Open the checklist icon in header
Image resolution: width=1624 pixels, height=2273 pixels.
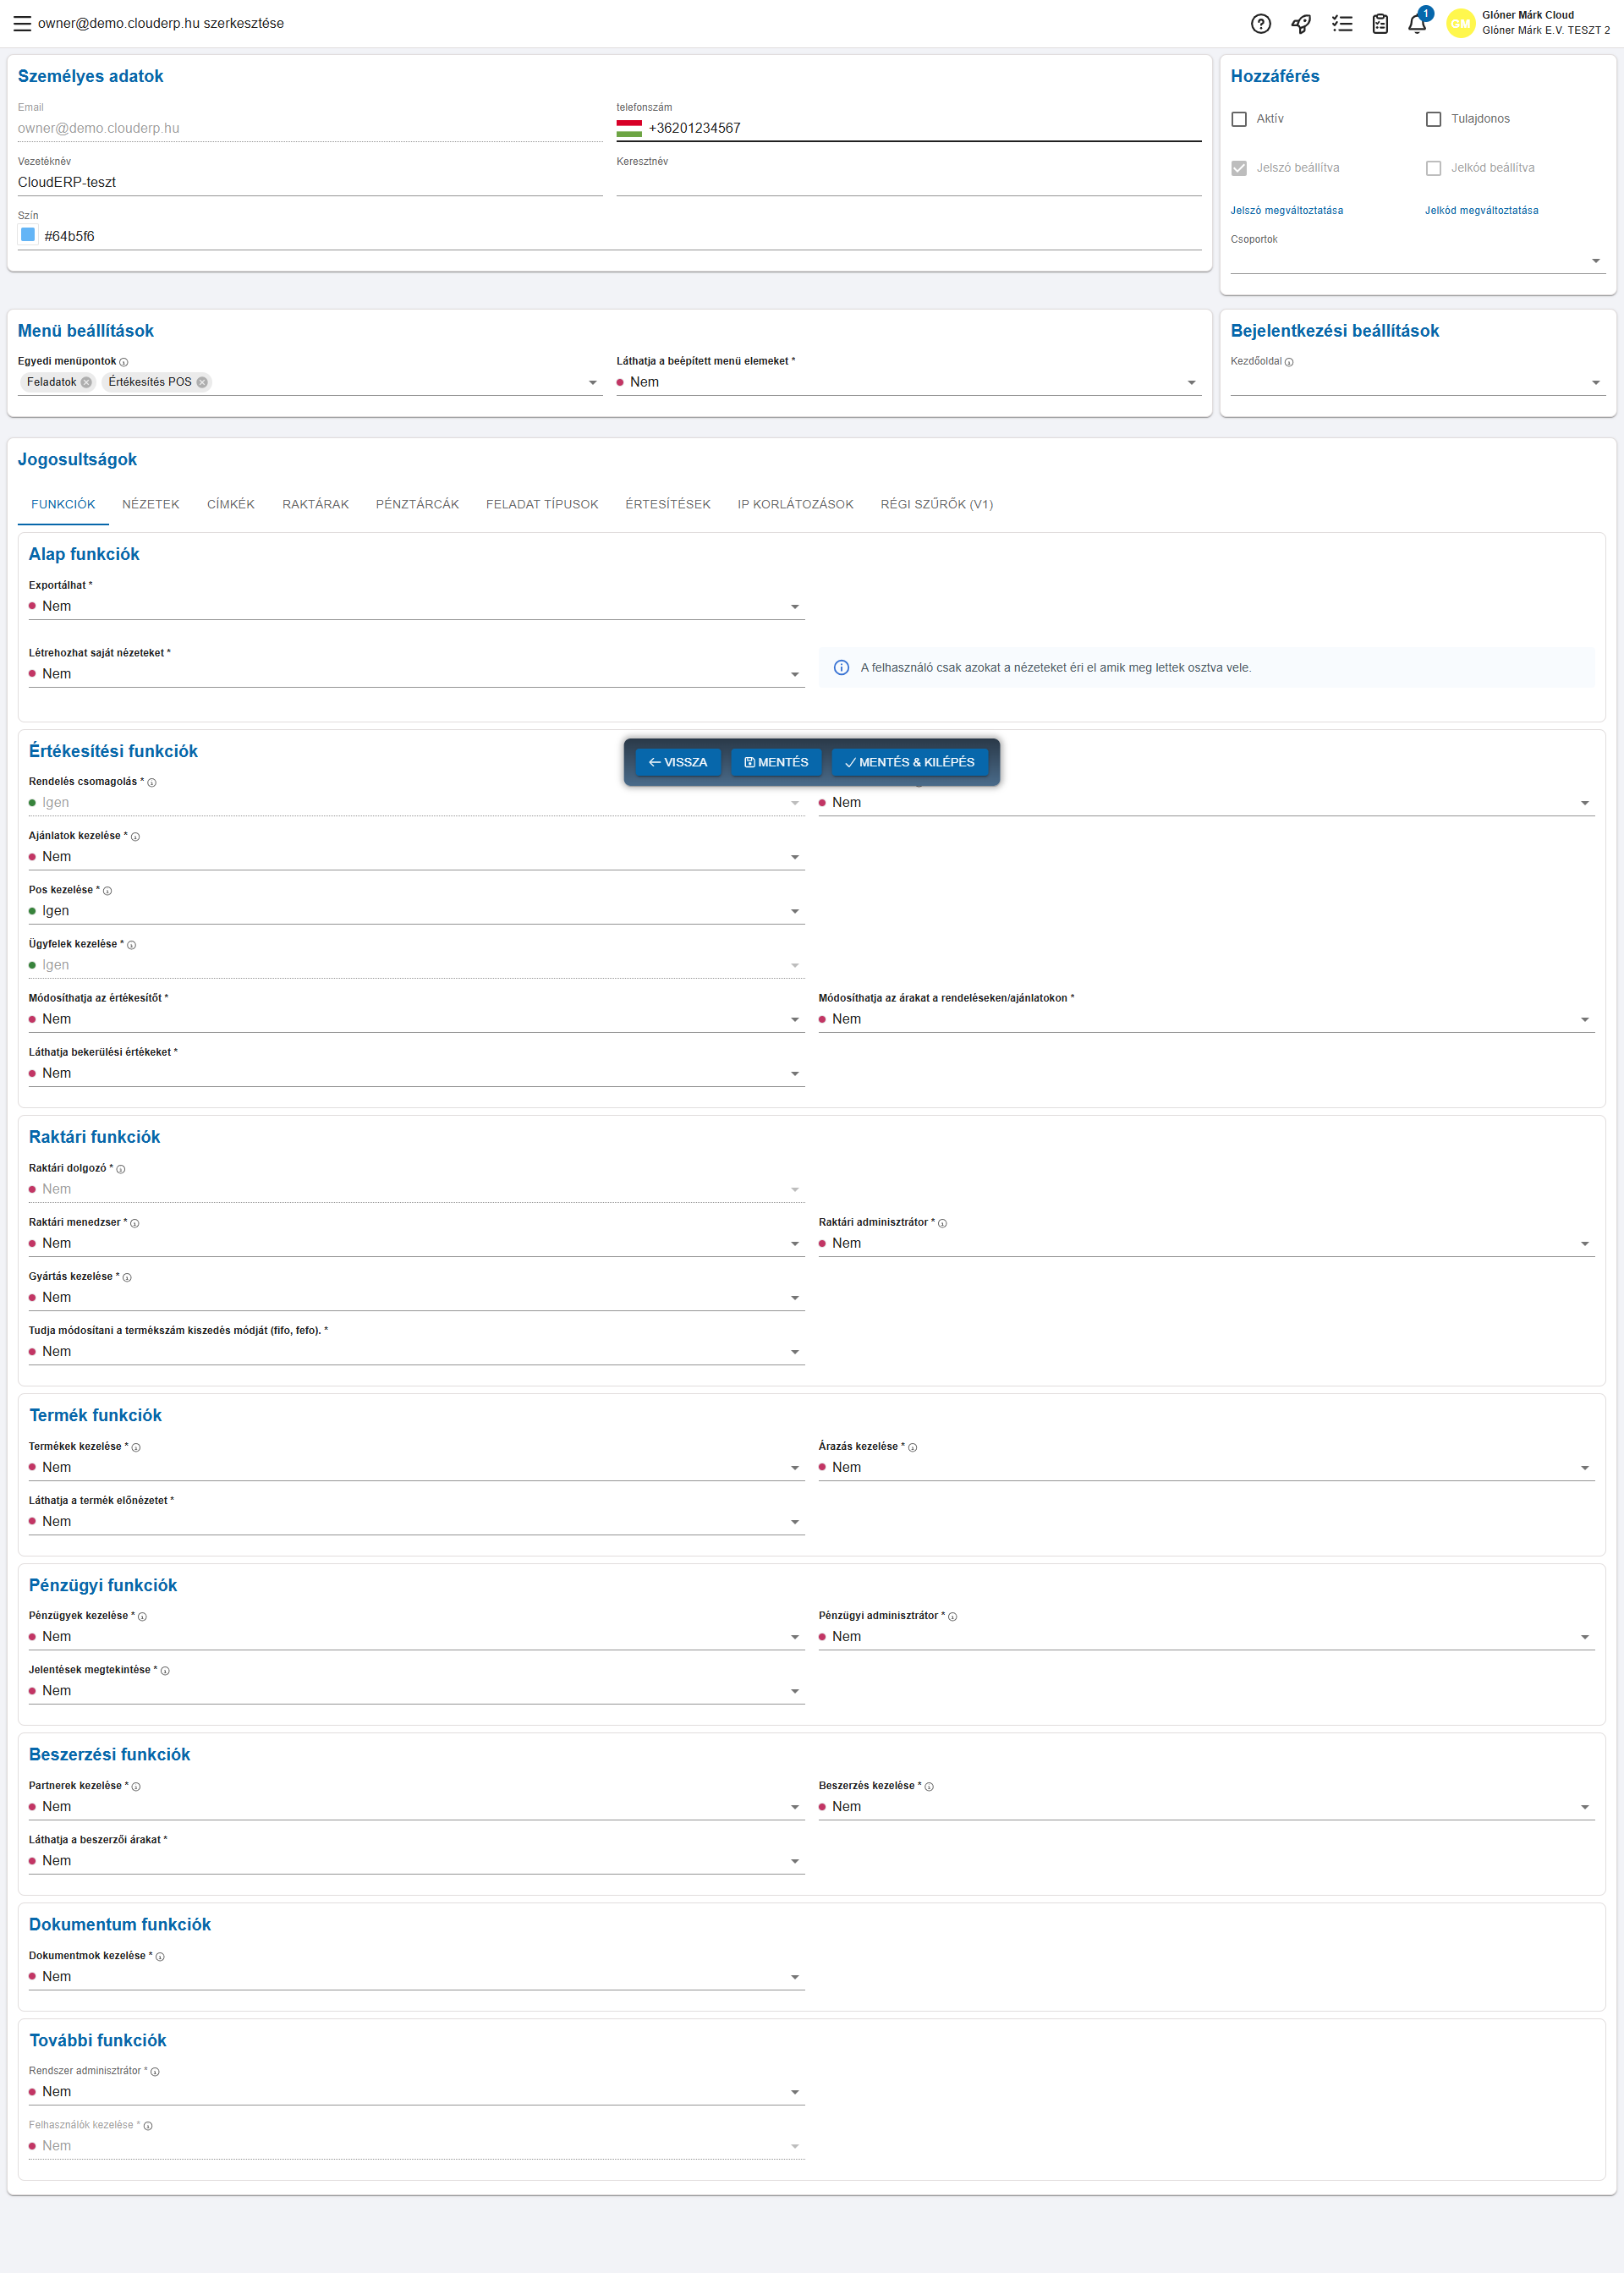point(1342,24)
